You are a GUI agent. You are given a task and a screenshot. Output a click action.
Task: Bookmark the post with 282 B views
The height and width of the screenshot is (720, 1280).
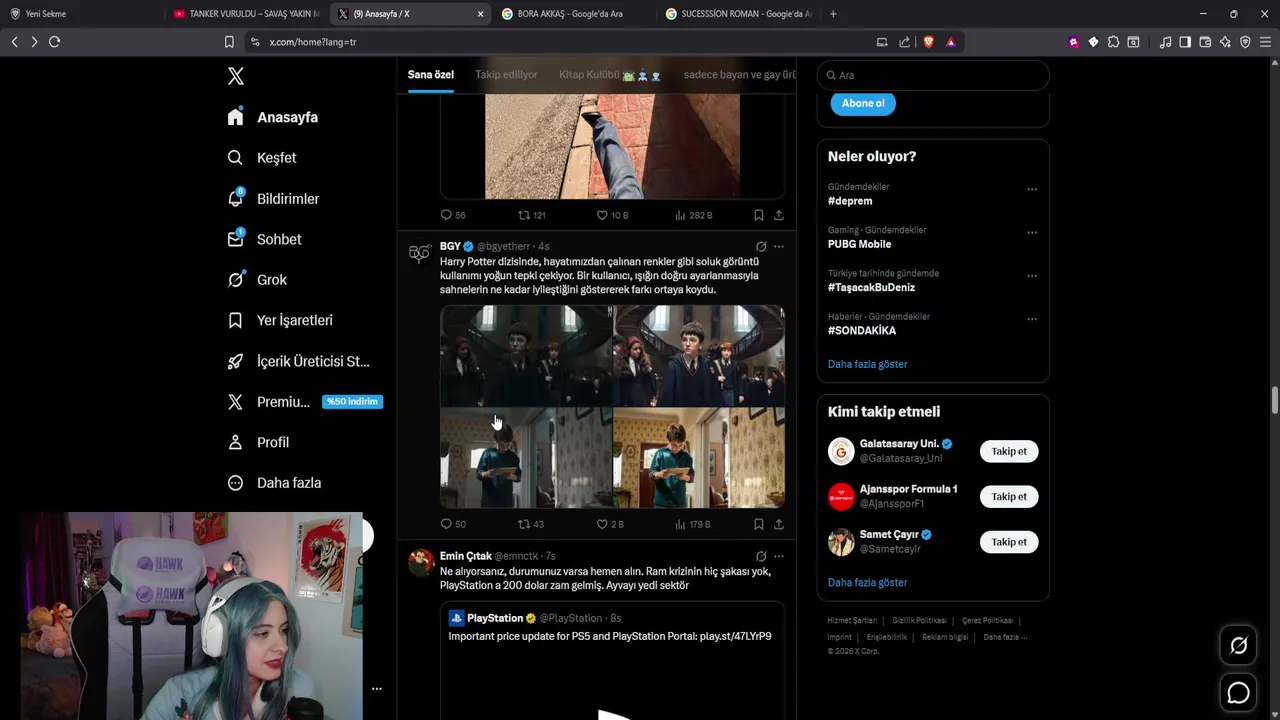[759, 215]
